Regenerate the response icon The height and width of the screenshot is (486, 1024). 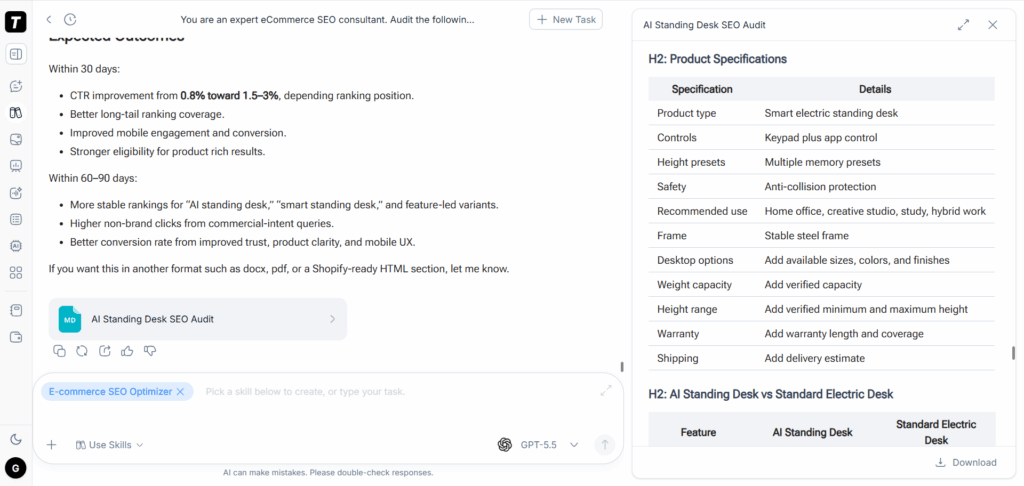point(82,351)
